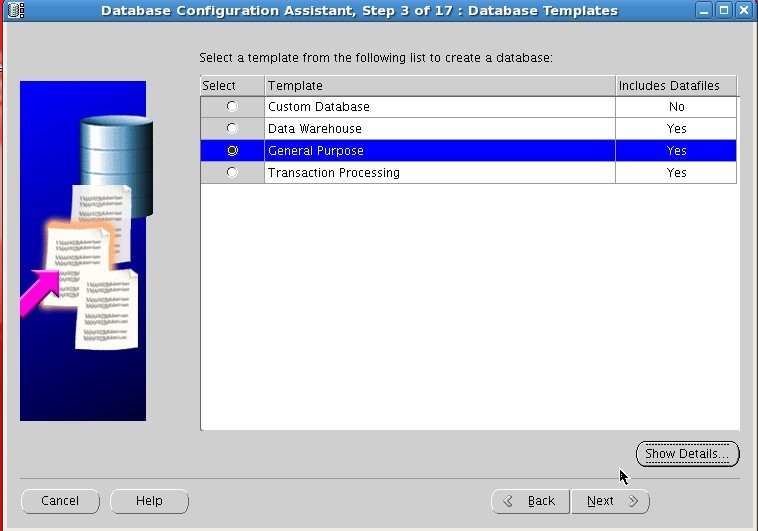This screenshot has width=758, height=531.
Task: Click the General Purpose template name
Action: (x=316, y=150)
